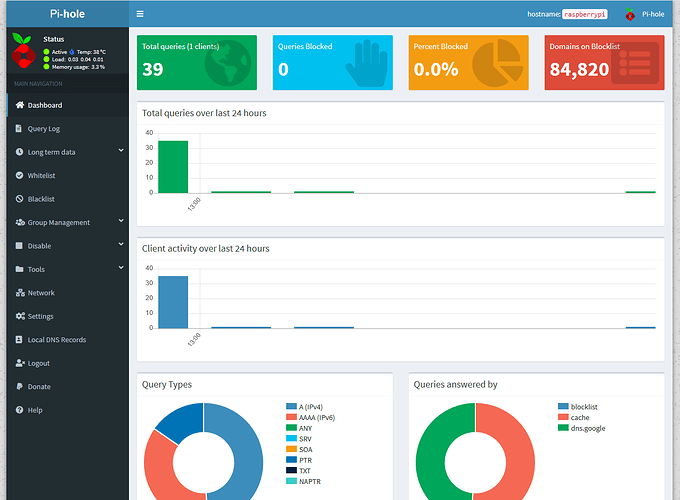Click the Donate PayPal icon
Image resolution: width=680 pixels, height=500 pixels.
click(19, 386)
